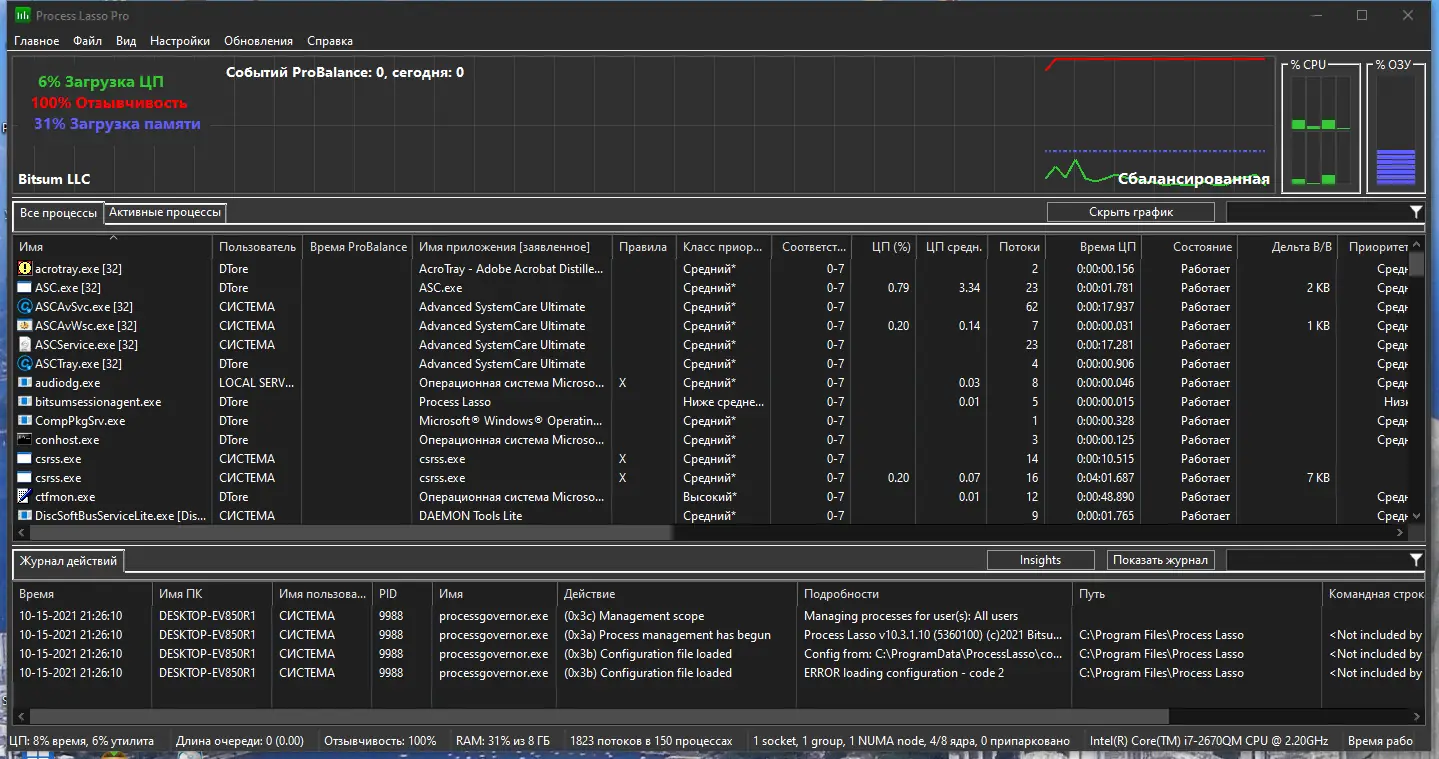Click the % ОЗУ memory meter panel
This screenshot has height=759, width=1439.
pos(1396,128)
